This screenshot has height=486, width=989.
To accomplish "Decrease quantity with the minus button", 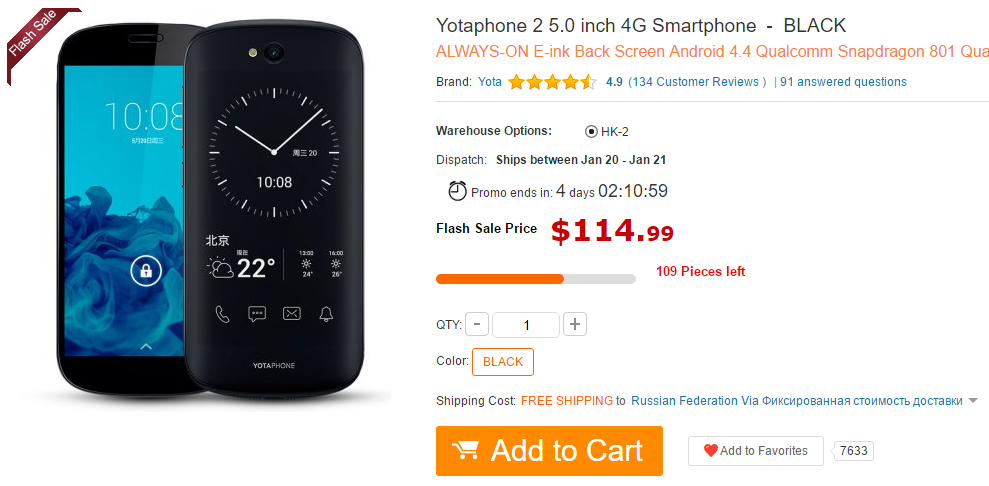I will click(x=477, y=325).
